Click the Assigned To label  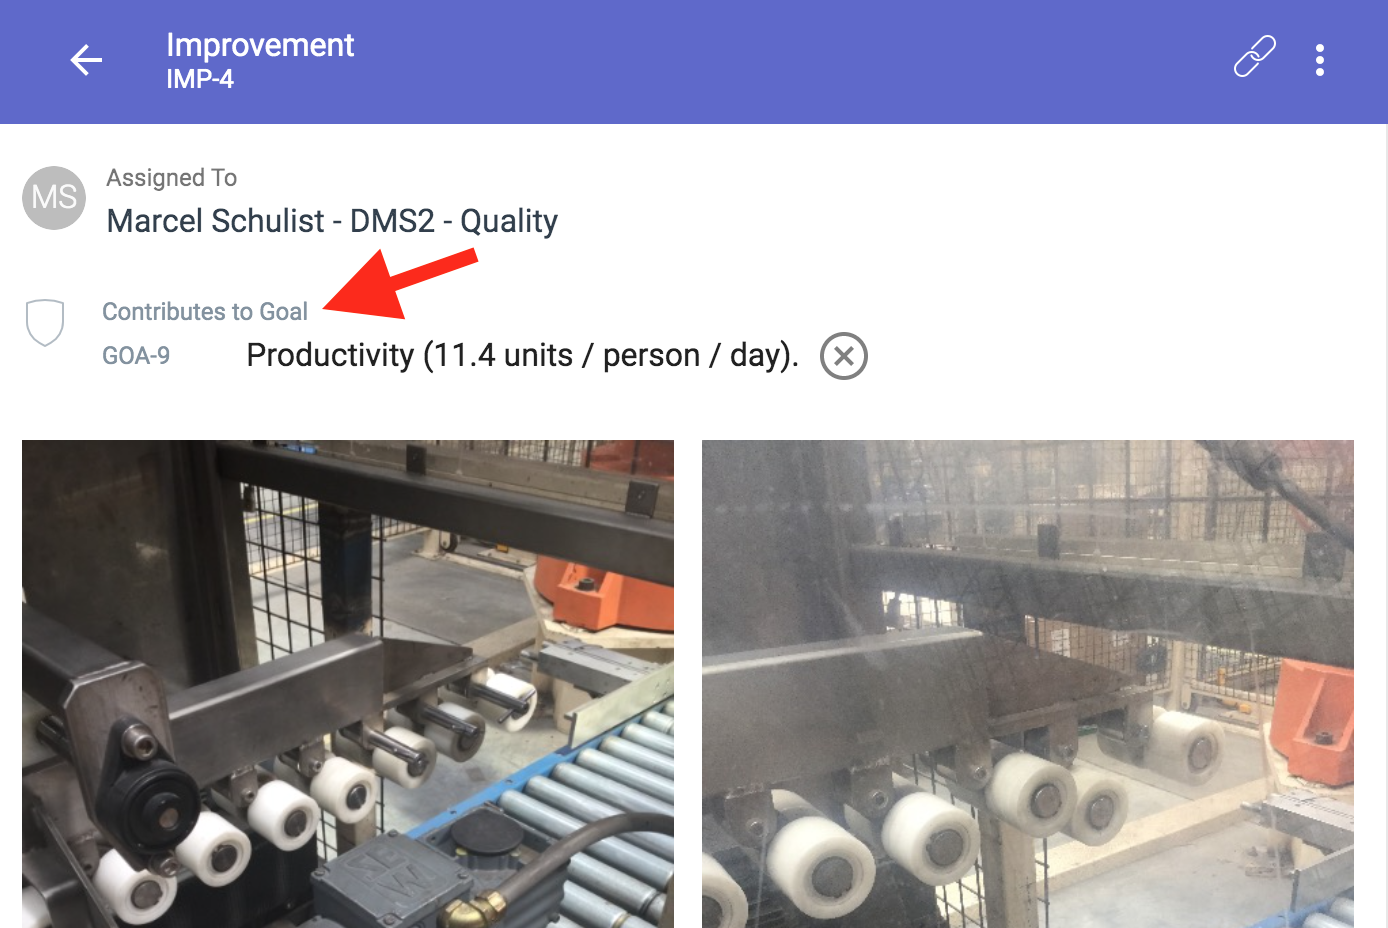(x=172, y=178)
